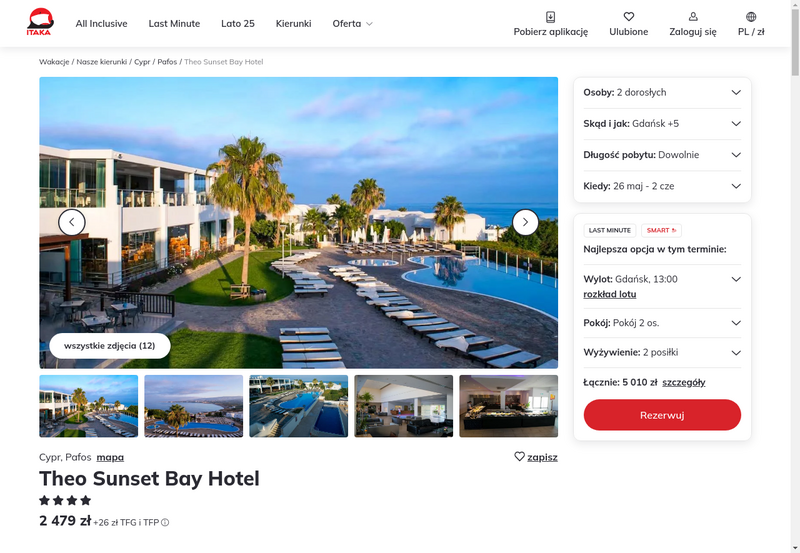Screen dimensions: 800x553
Task: Expand the Wyżywienie meals dropdown
Action: (662, 353)
